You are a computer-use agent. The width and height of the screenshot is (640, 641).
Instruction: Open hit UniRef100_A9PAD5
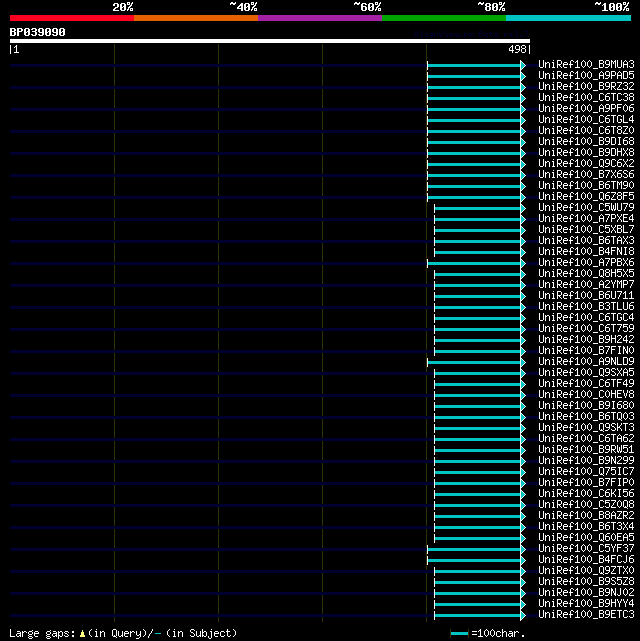pyautogui.click(x=586, y=76)
